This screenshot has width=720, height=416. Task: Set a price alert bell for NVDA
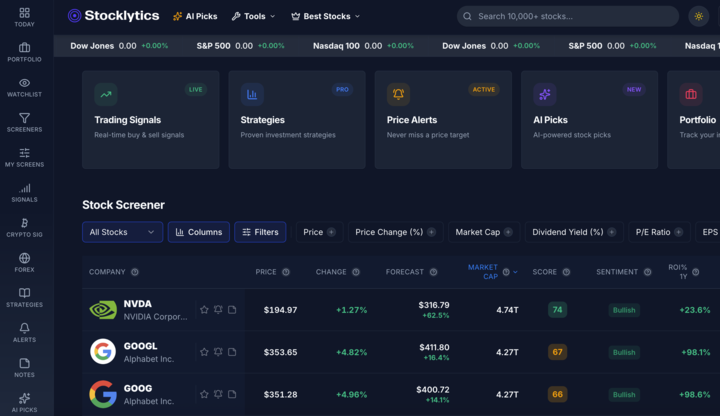click(218, 309)
